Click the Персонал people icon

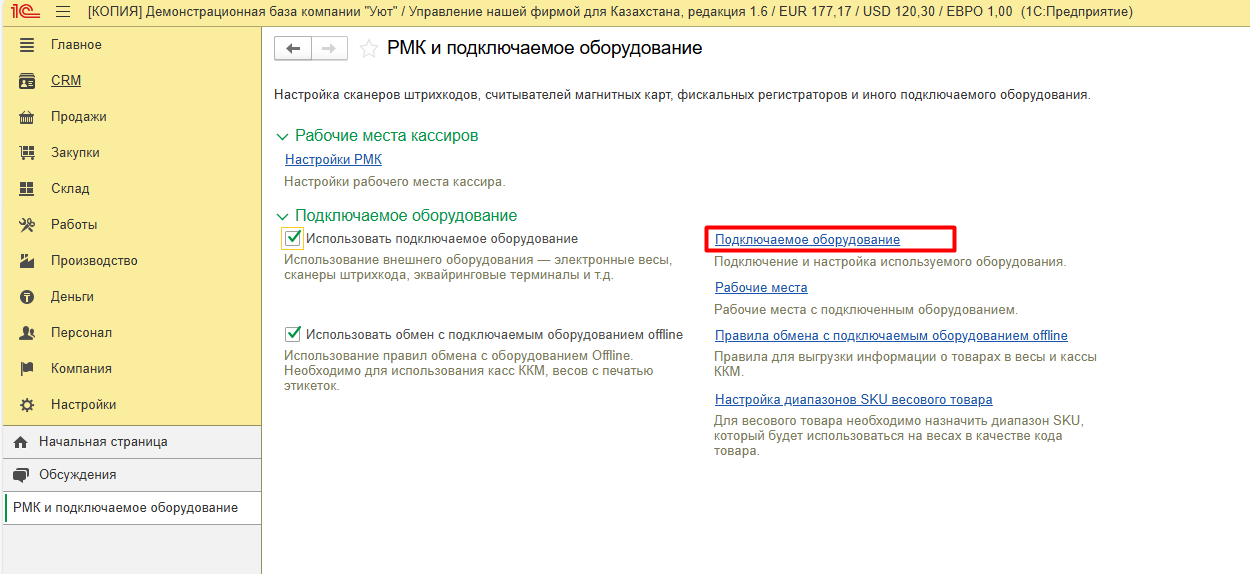click(x=28, y=333)
